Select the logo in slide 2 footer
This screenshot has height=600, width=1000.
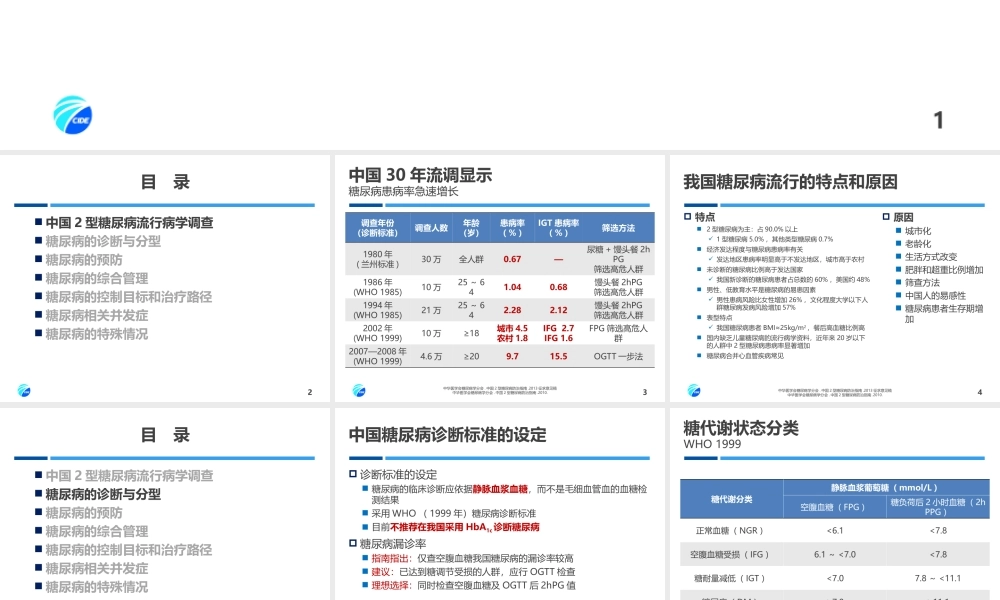coord(25,389)
